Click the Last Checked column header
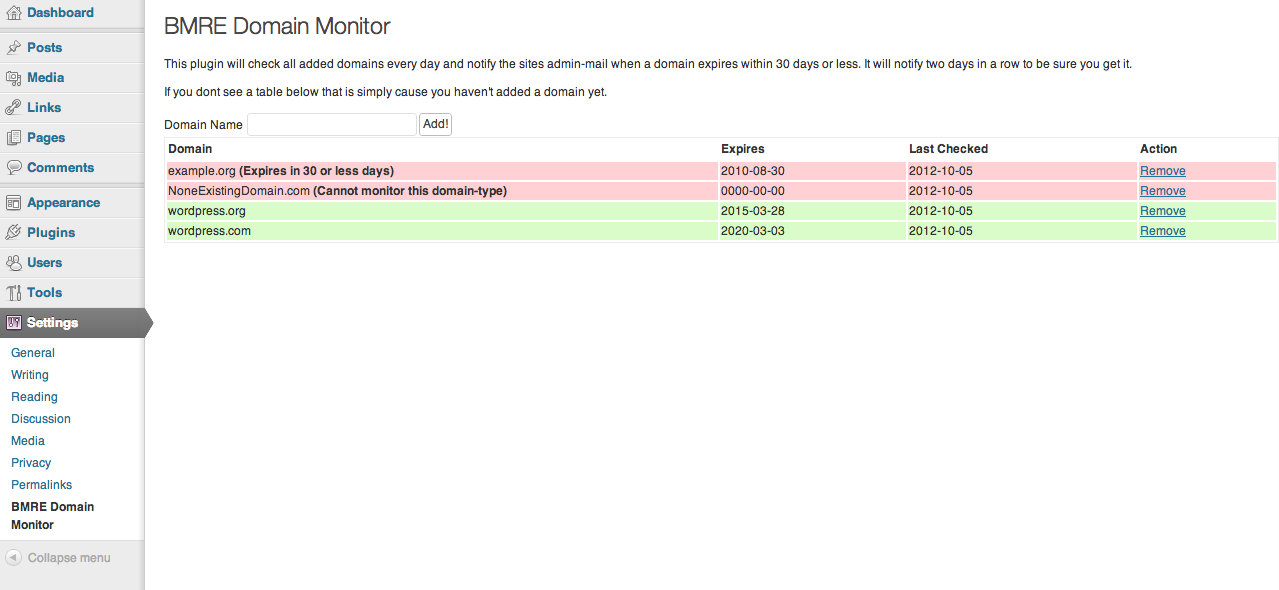The height and width of the screenshot is (590, 1279). [x=948, y=149]
